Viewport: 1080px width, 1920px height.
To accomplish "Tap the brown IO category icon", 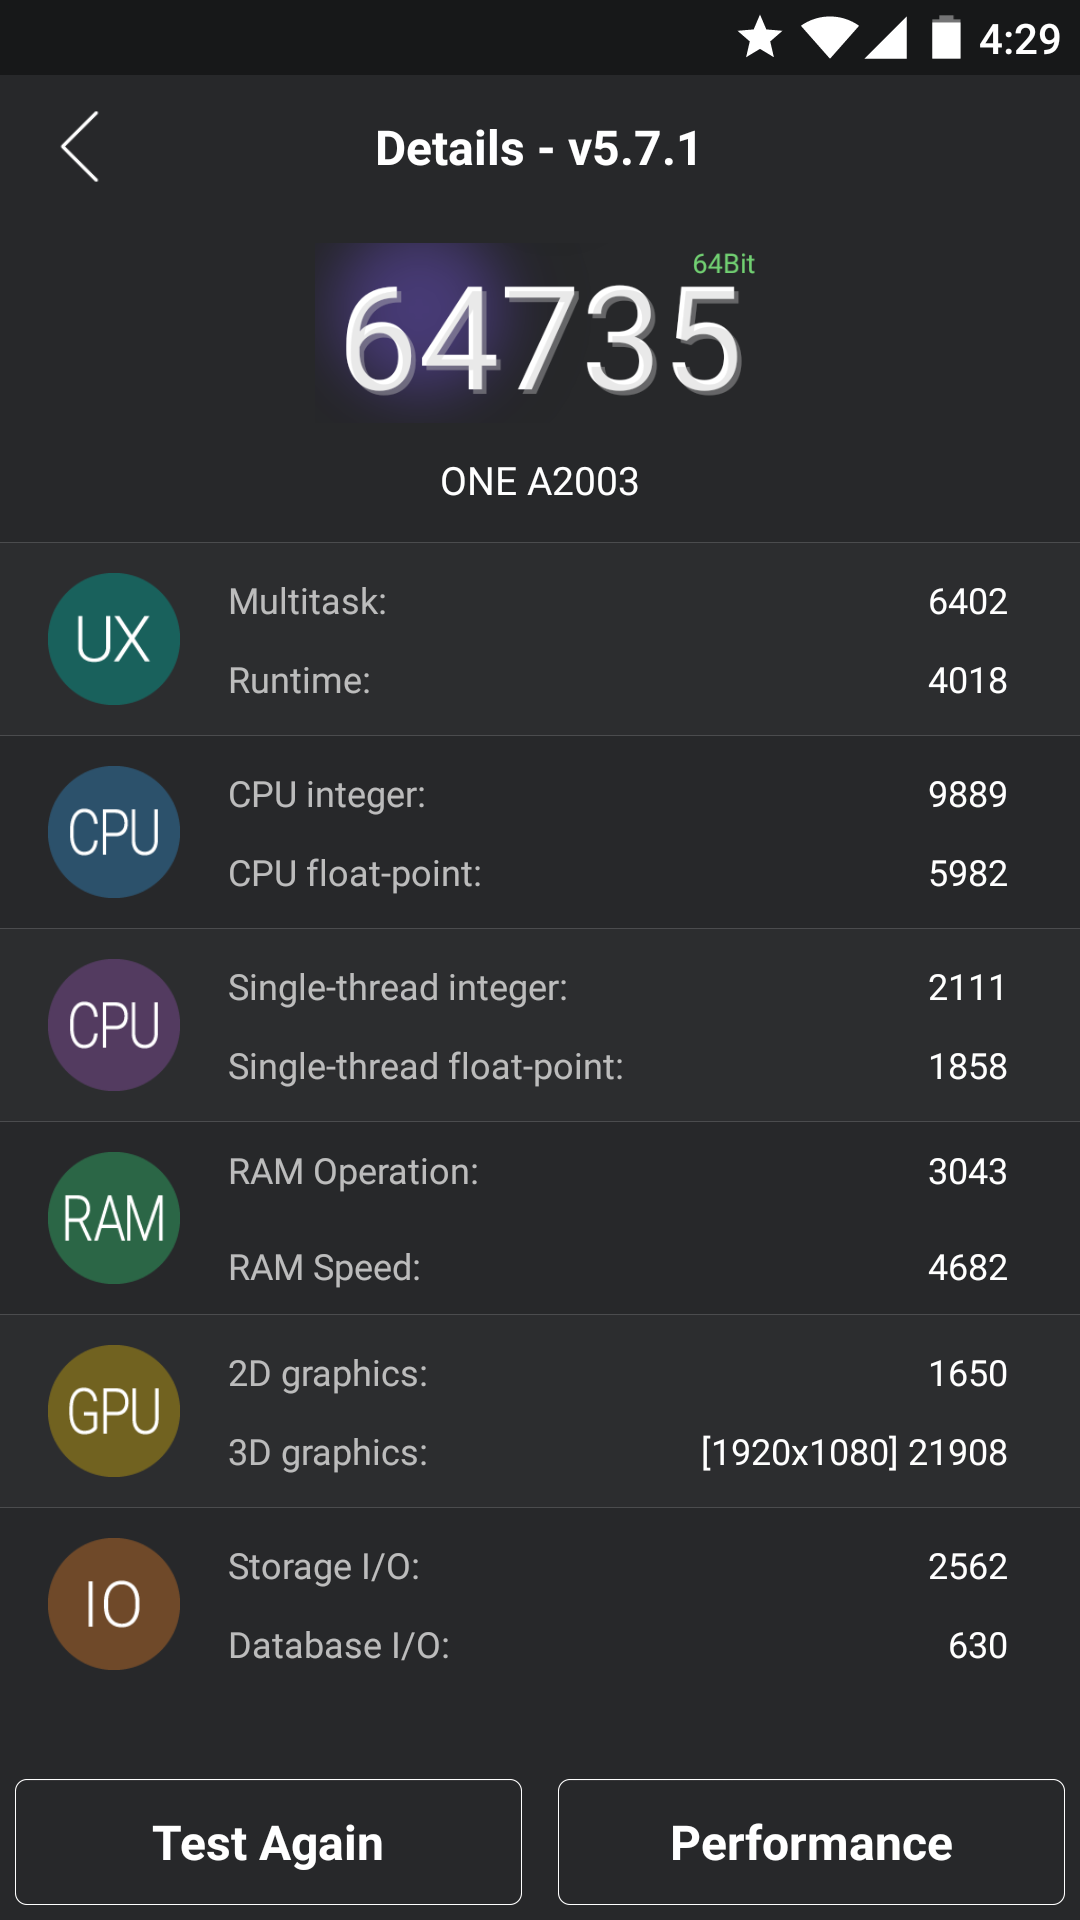I will pyautogui.click(x=114, y=1604).
